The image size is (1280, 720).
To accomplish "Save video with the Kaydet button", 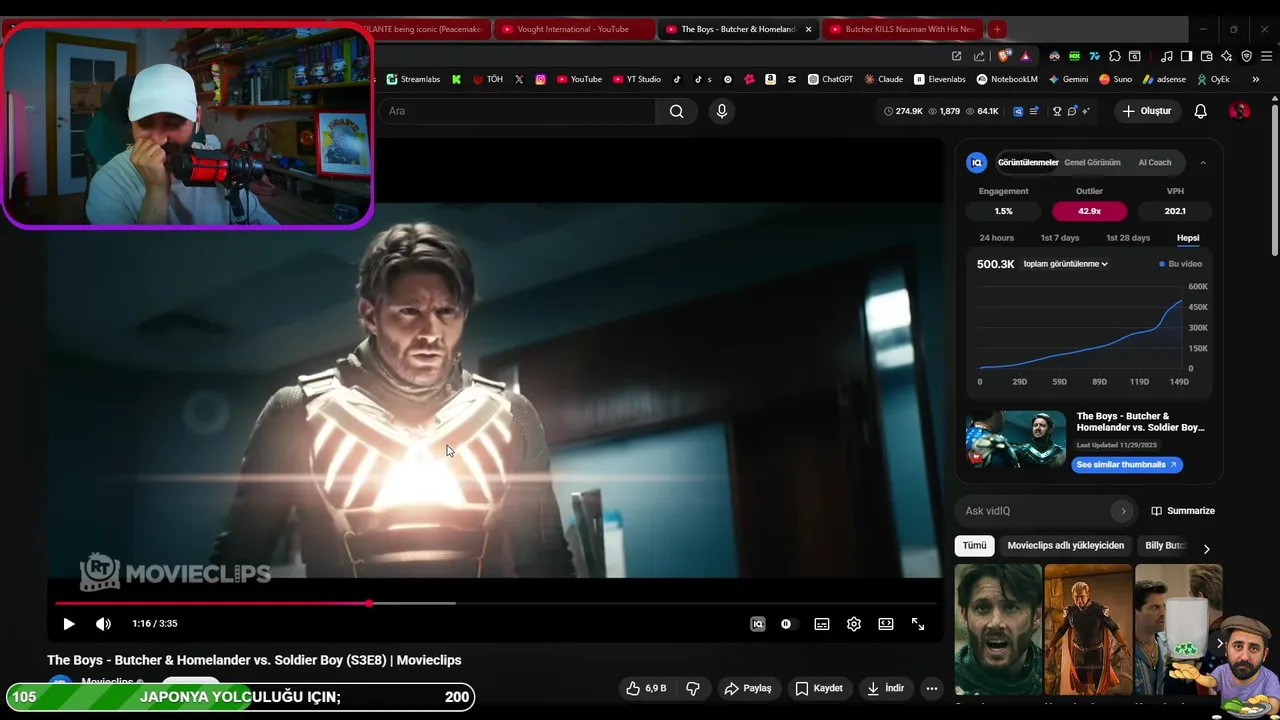I will (819, 688).
